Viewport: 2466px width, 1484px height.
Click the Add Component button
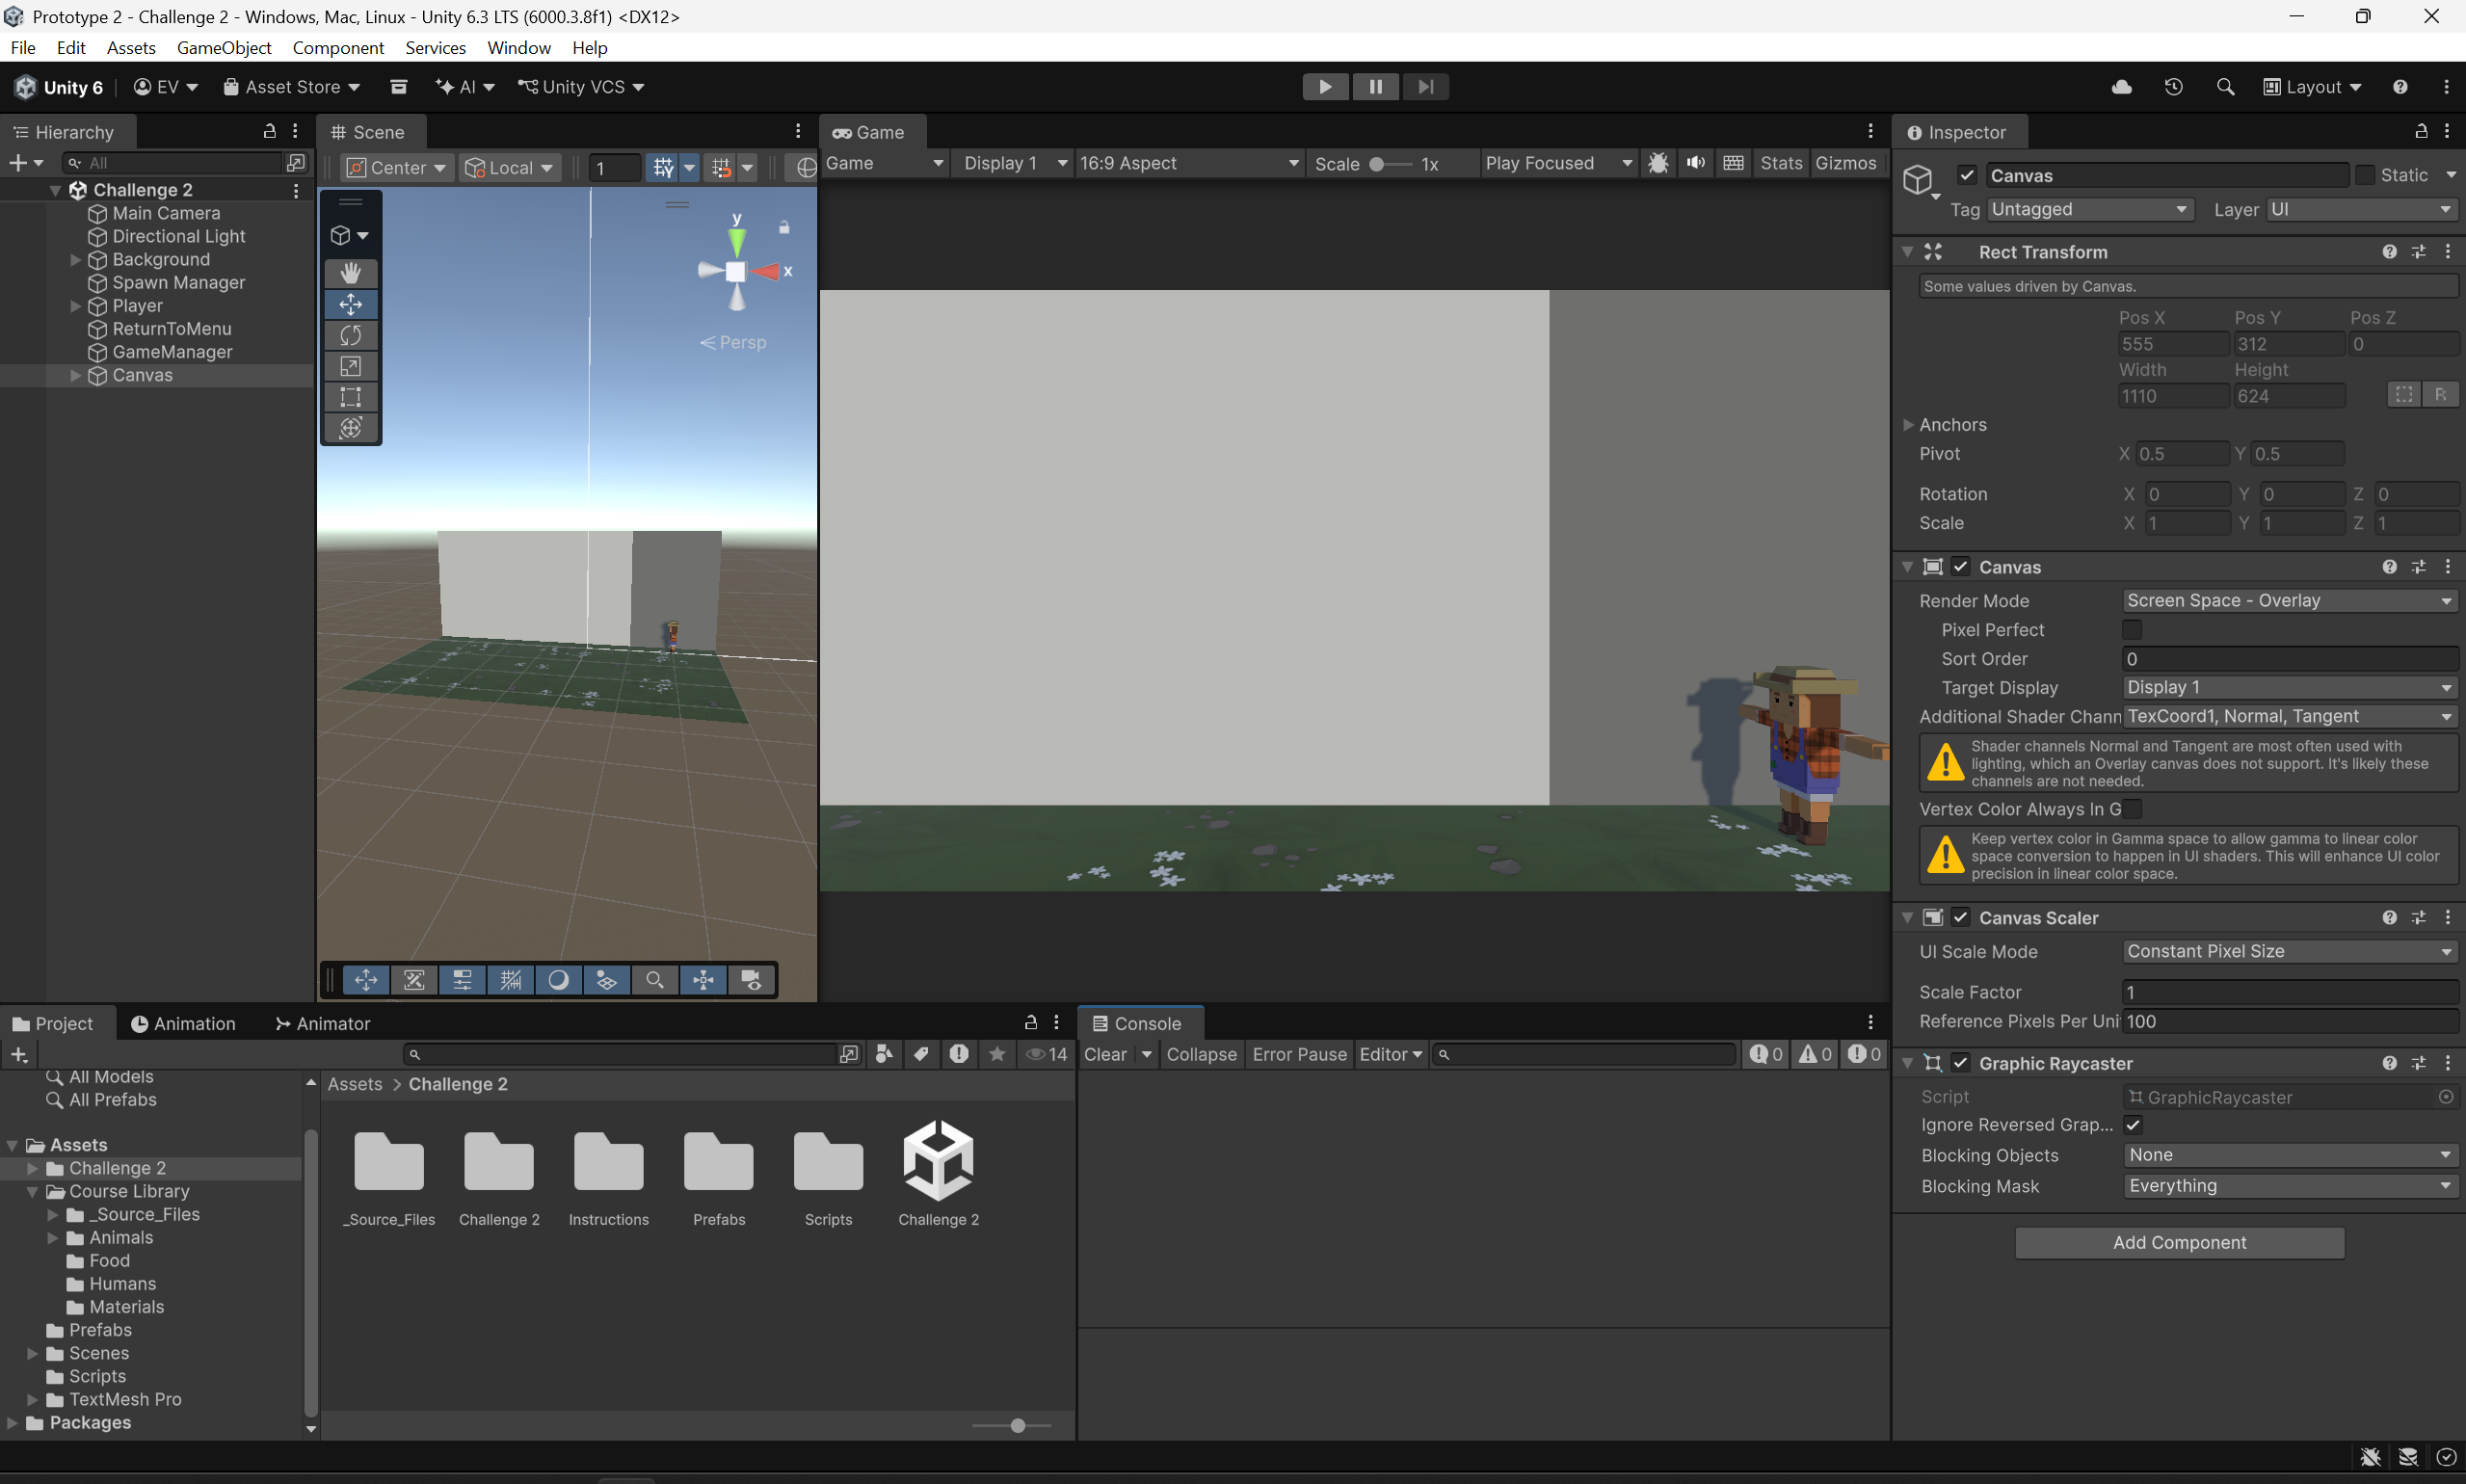[x=2179, y=1242]
